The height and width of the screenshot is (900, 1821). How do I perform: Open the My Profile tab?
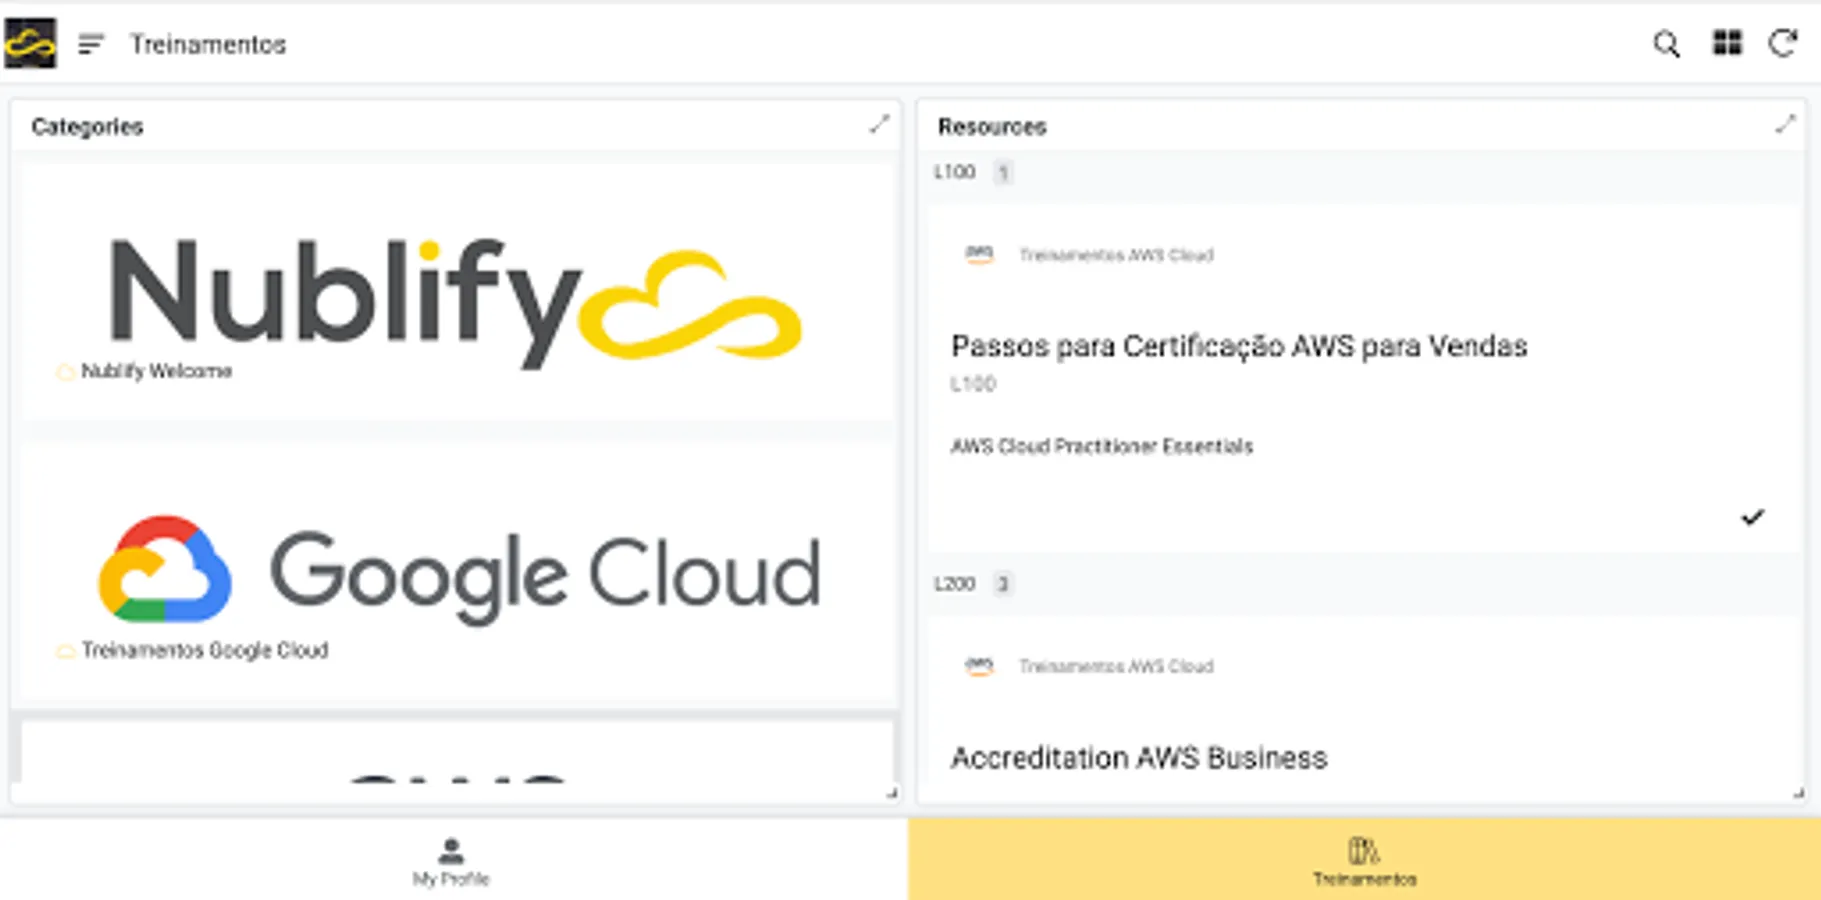(454, 859)
